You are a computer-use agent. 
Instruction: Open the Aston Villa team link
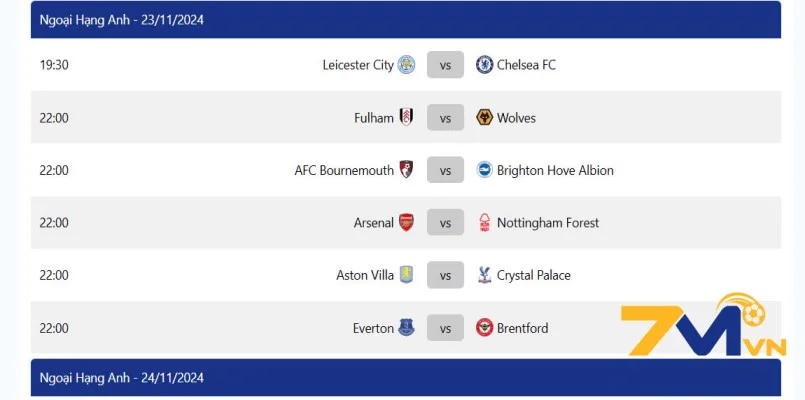(365, 275)
